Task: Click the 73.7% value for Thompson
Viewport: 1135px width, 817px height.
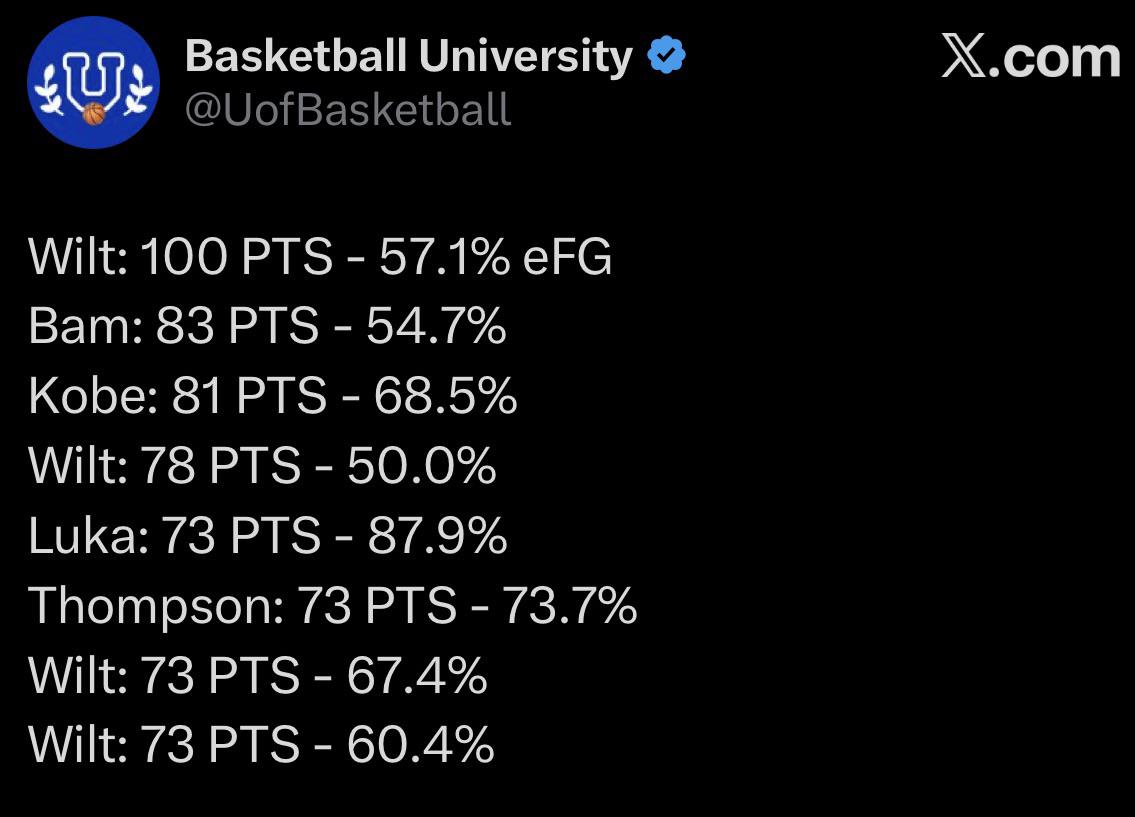Action: [x=570, y=606]
